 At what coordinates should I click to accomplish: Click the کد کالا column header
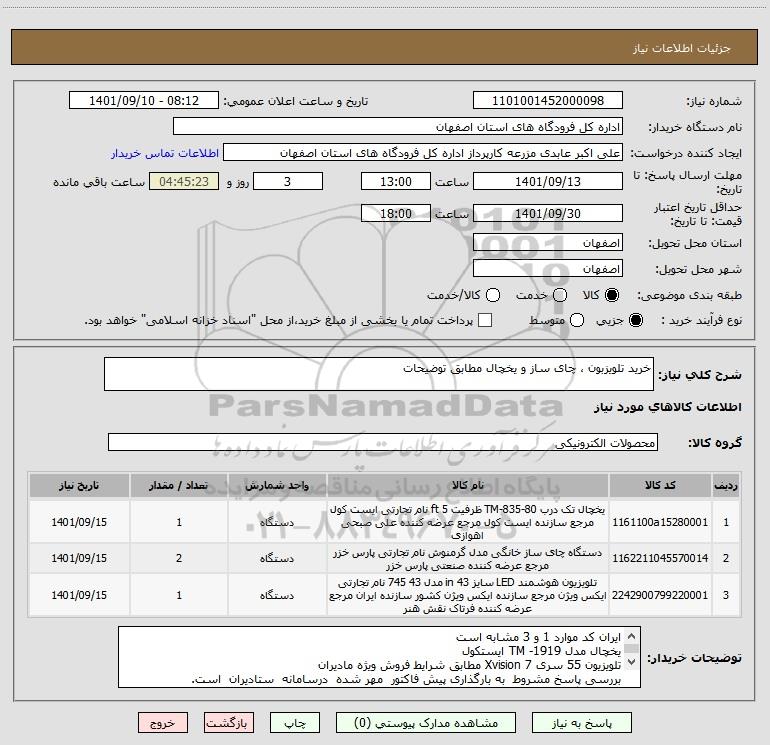click(x=660, y=486)
